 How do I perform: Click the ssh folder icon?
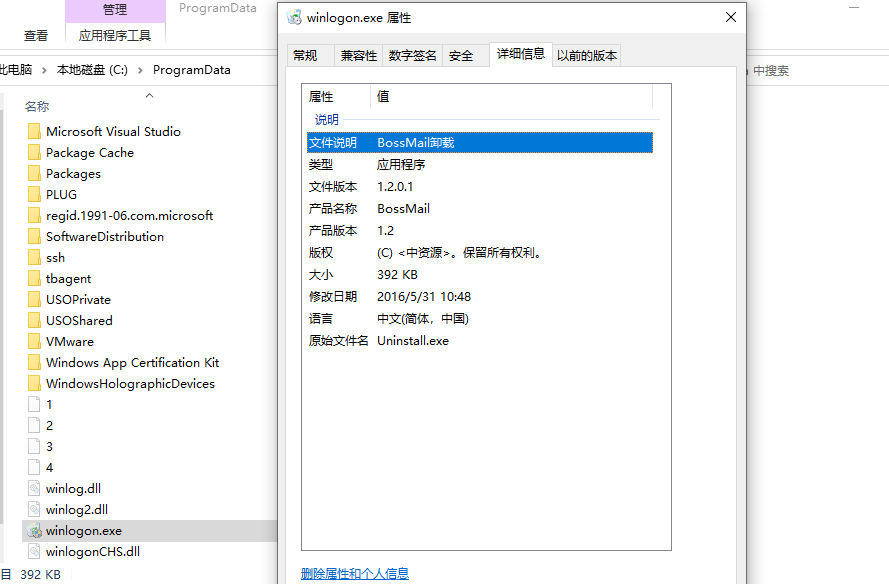point(35,257)
